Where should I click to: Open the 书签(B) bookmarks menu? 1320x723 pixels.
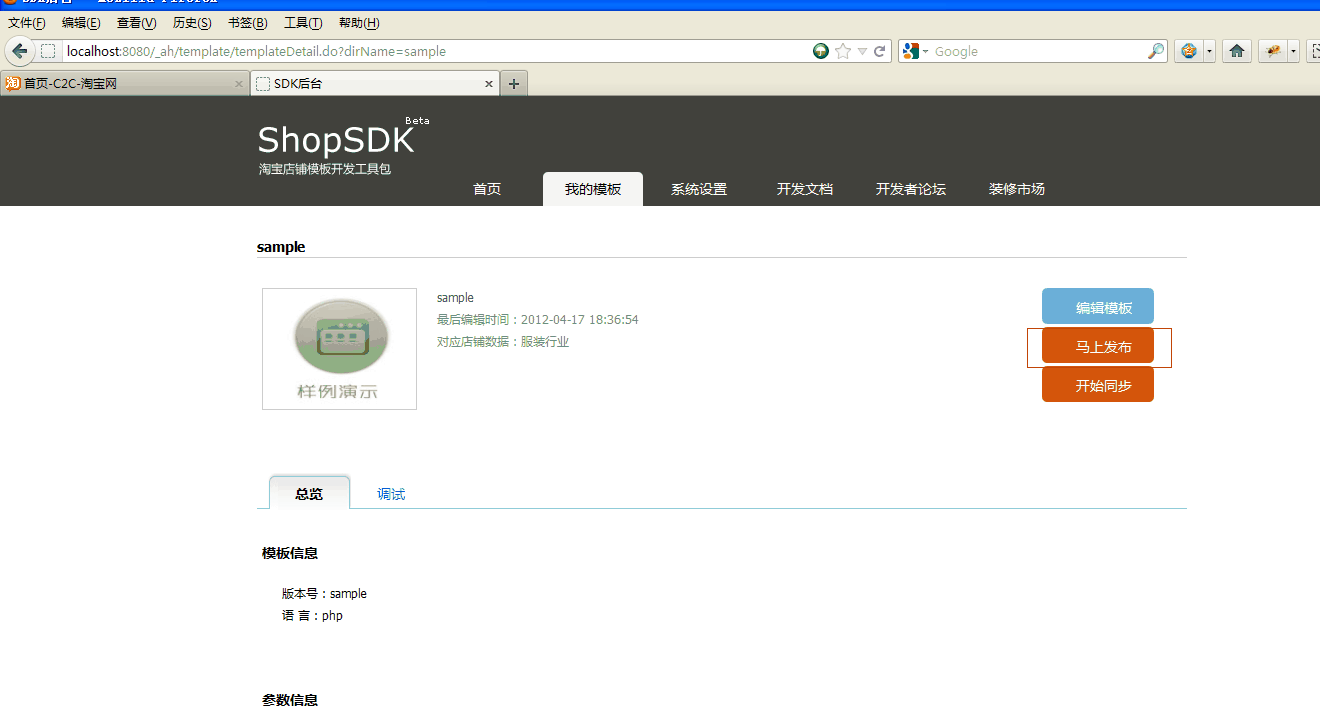[x=247, y=23]
